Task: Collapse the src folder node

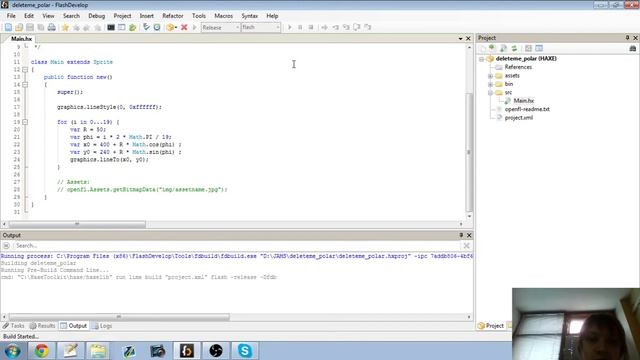Action: (490, 93)
